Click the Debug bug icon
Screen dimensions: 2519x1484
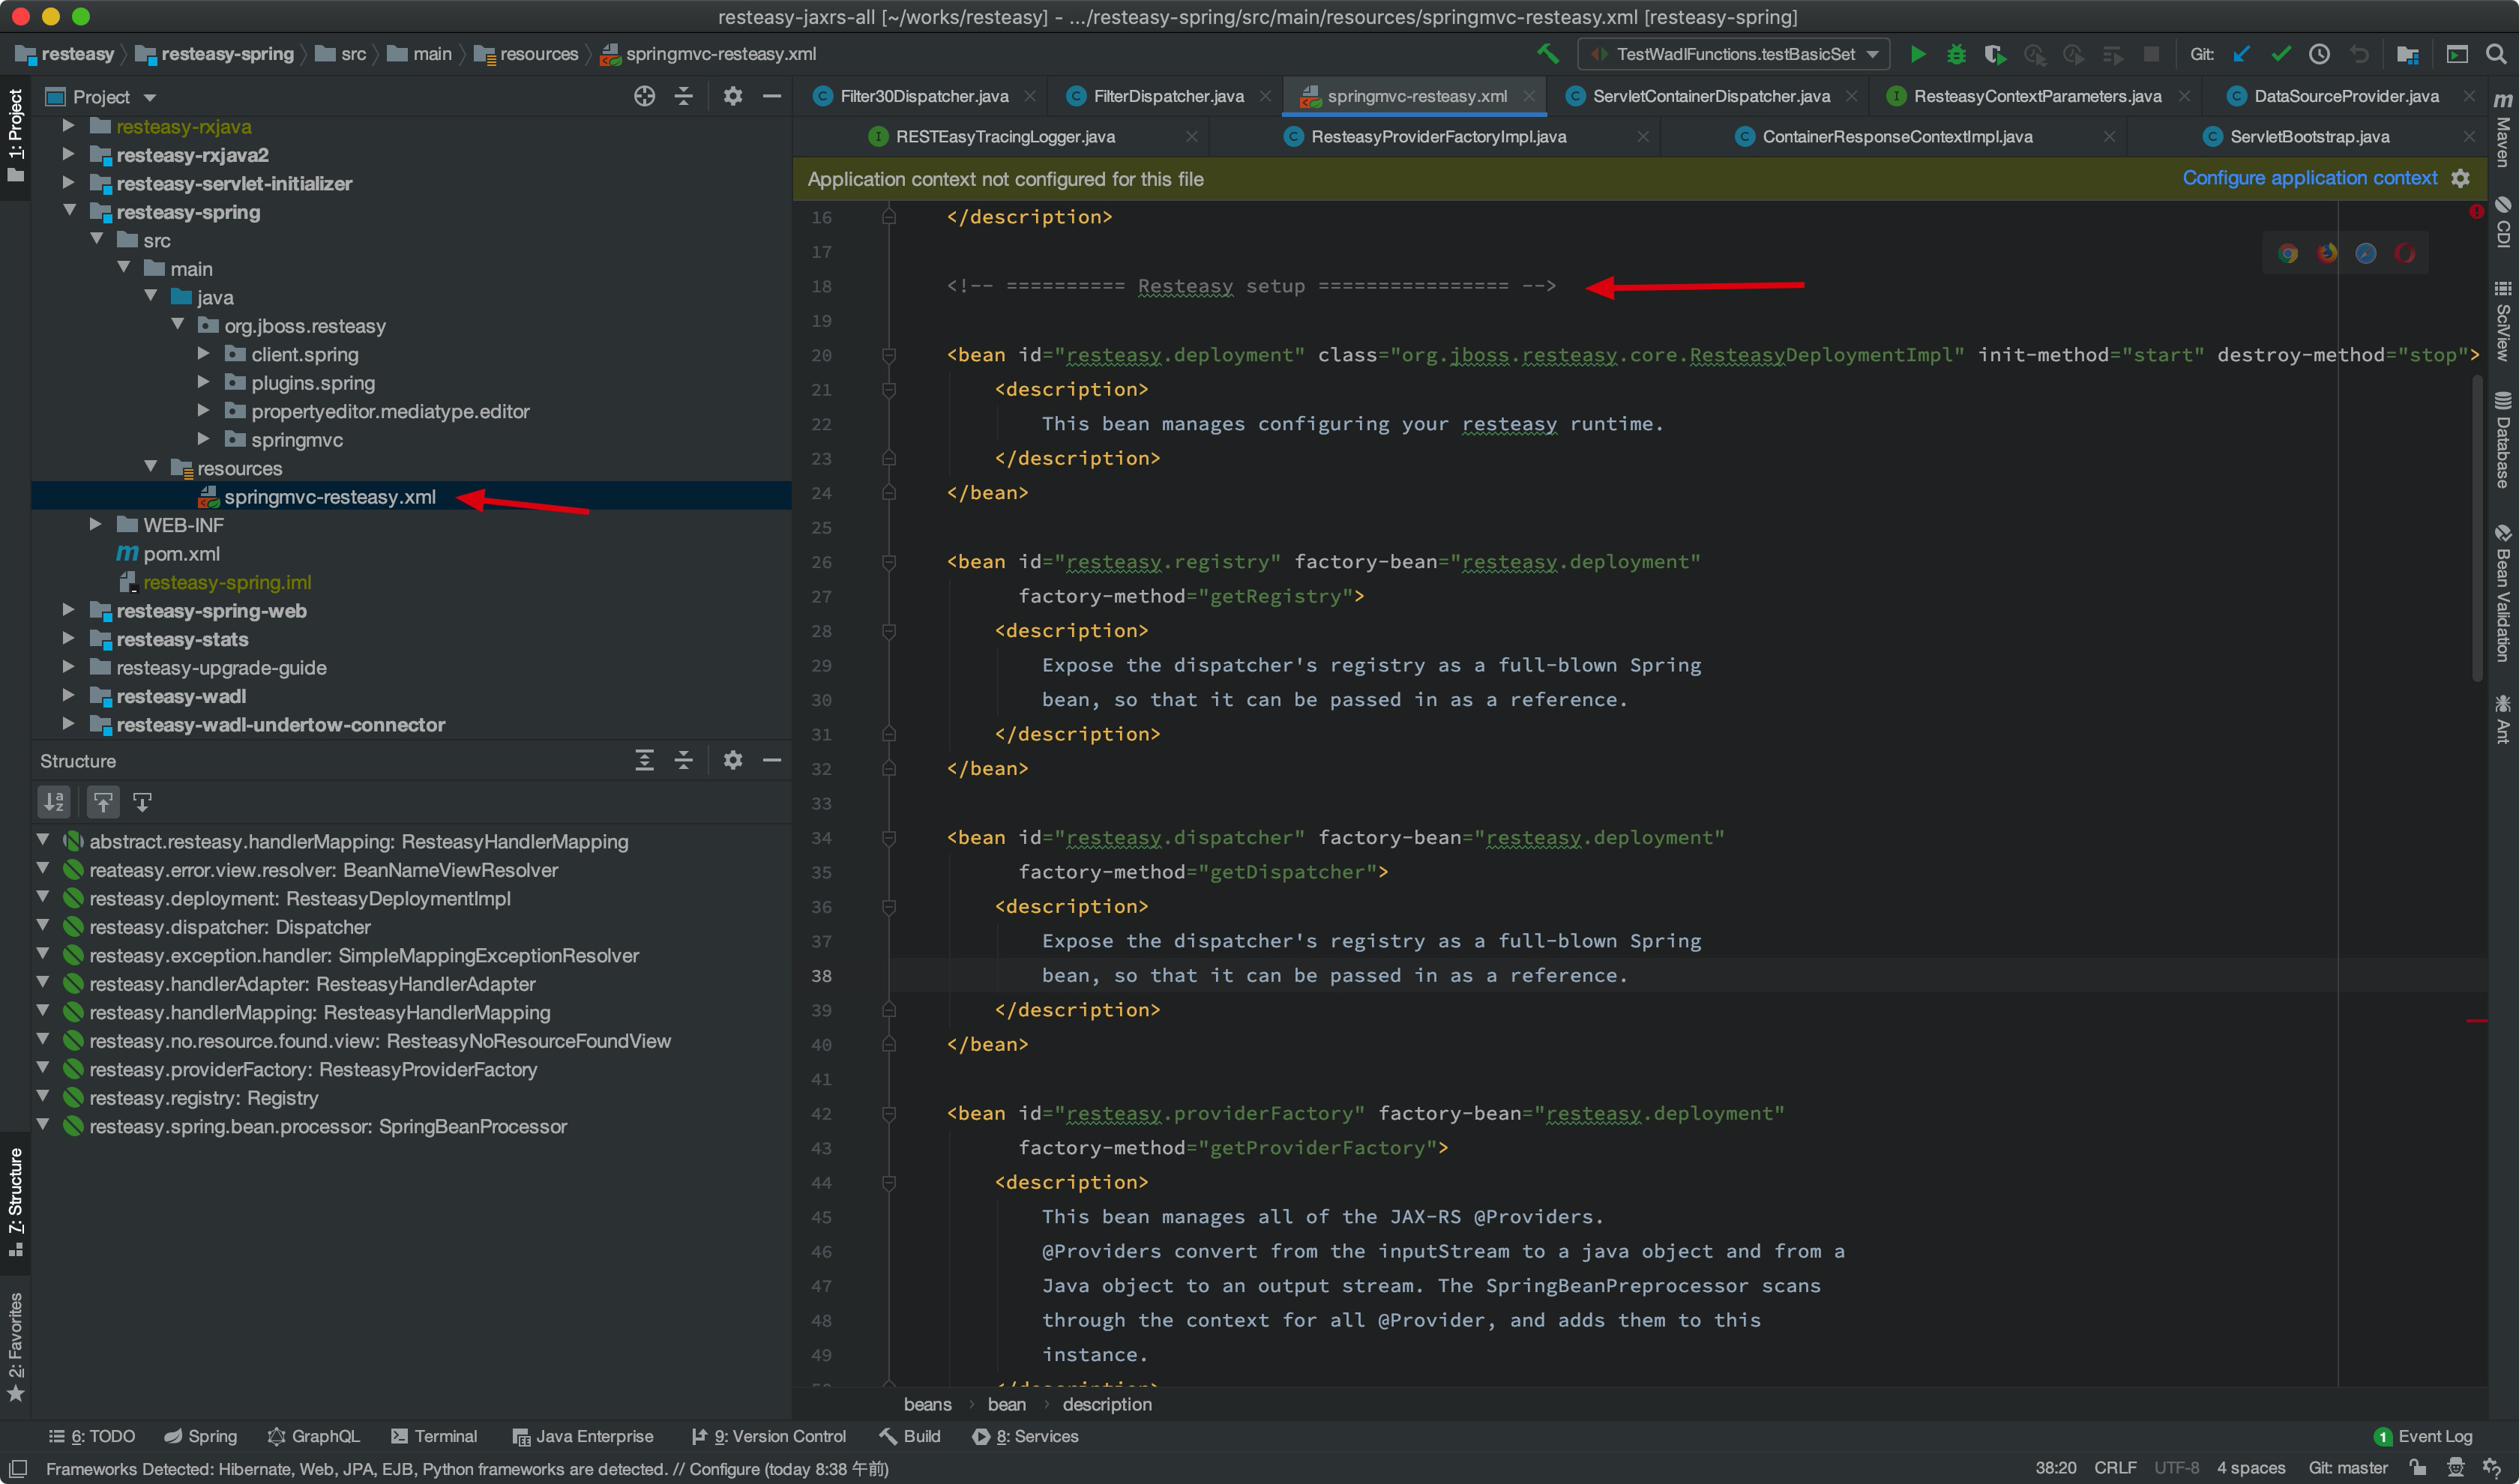pos(1956,54)
